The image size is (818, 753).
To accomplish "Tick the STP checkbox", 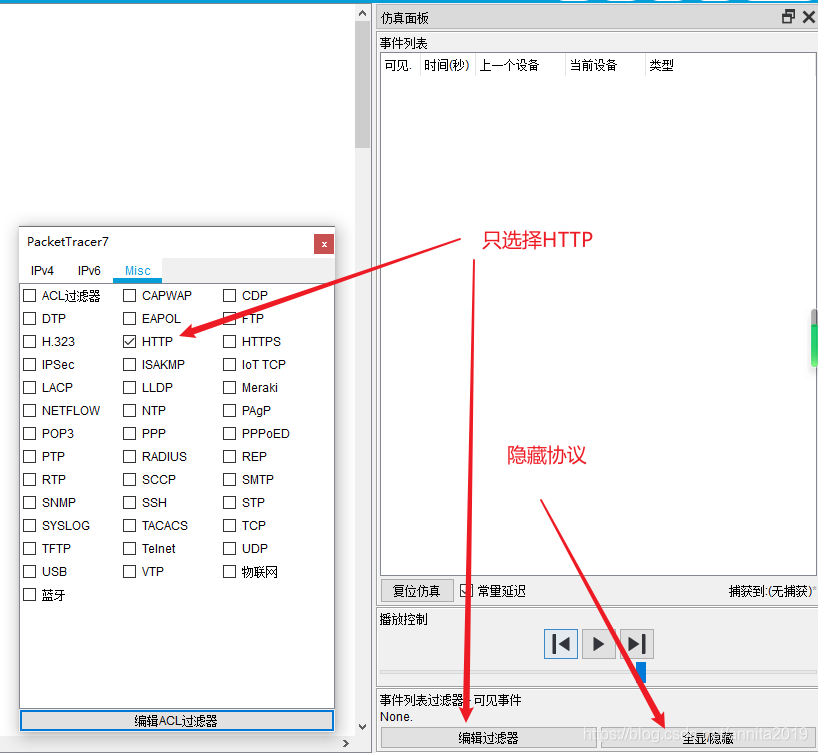I will pos(230,503).
